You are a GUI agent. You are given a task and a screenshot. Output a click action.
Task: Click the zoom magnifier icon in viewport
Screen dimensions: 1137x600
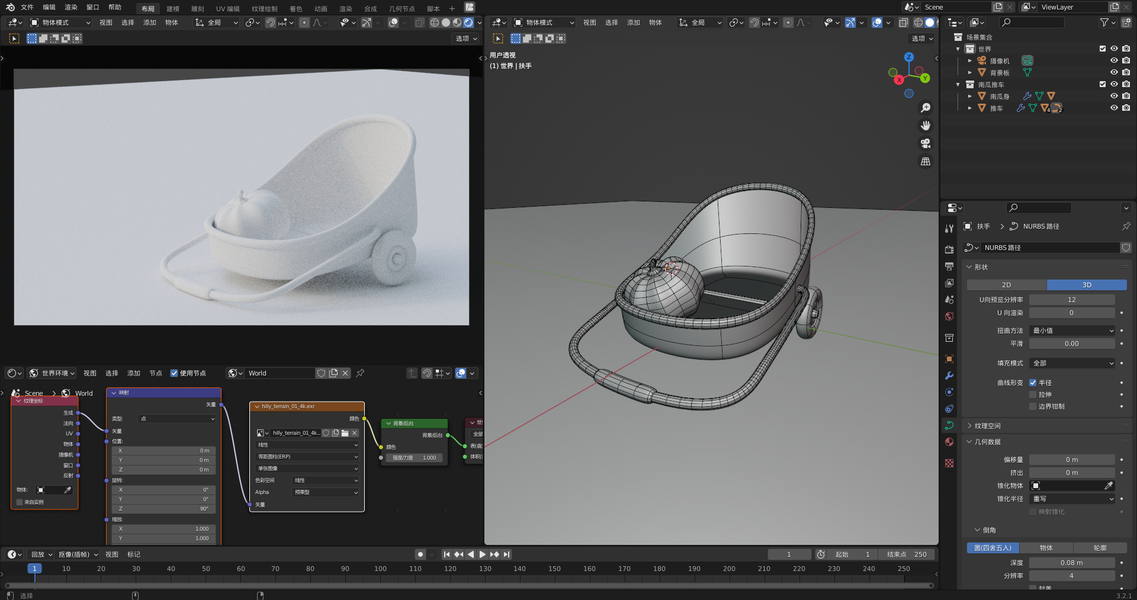coord(926,107)
